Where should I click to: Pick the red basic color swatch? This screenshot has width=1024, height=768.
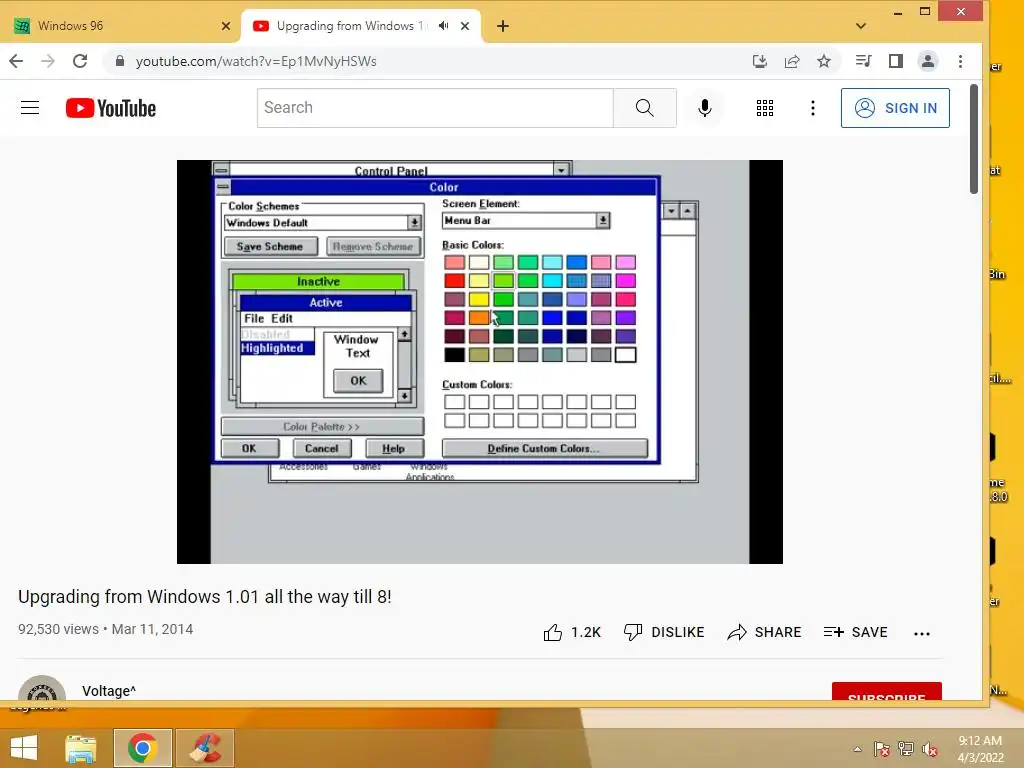(x=455, y=281)
